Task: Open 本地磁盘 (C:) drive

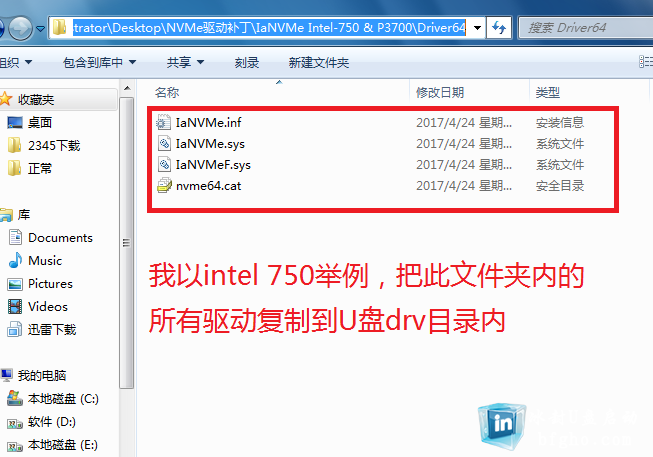Action: click(63, 399)
